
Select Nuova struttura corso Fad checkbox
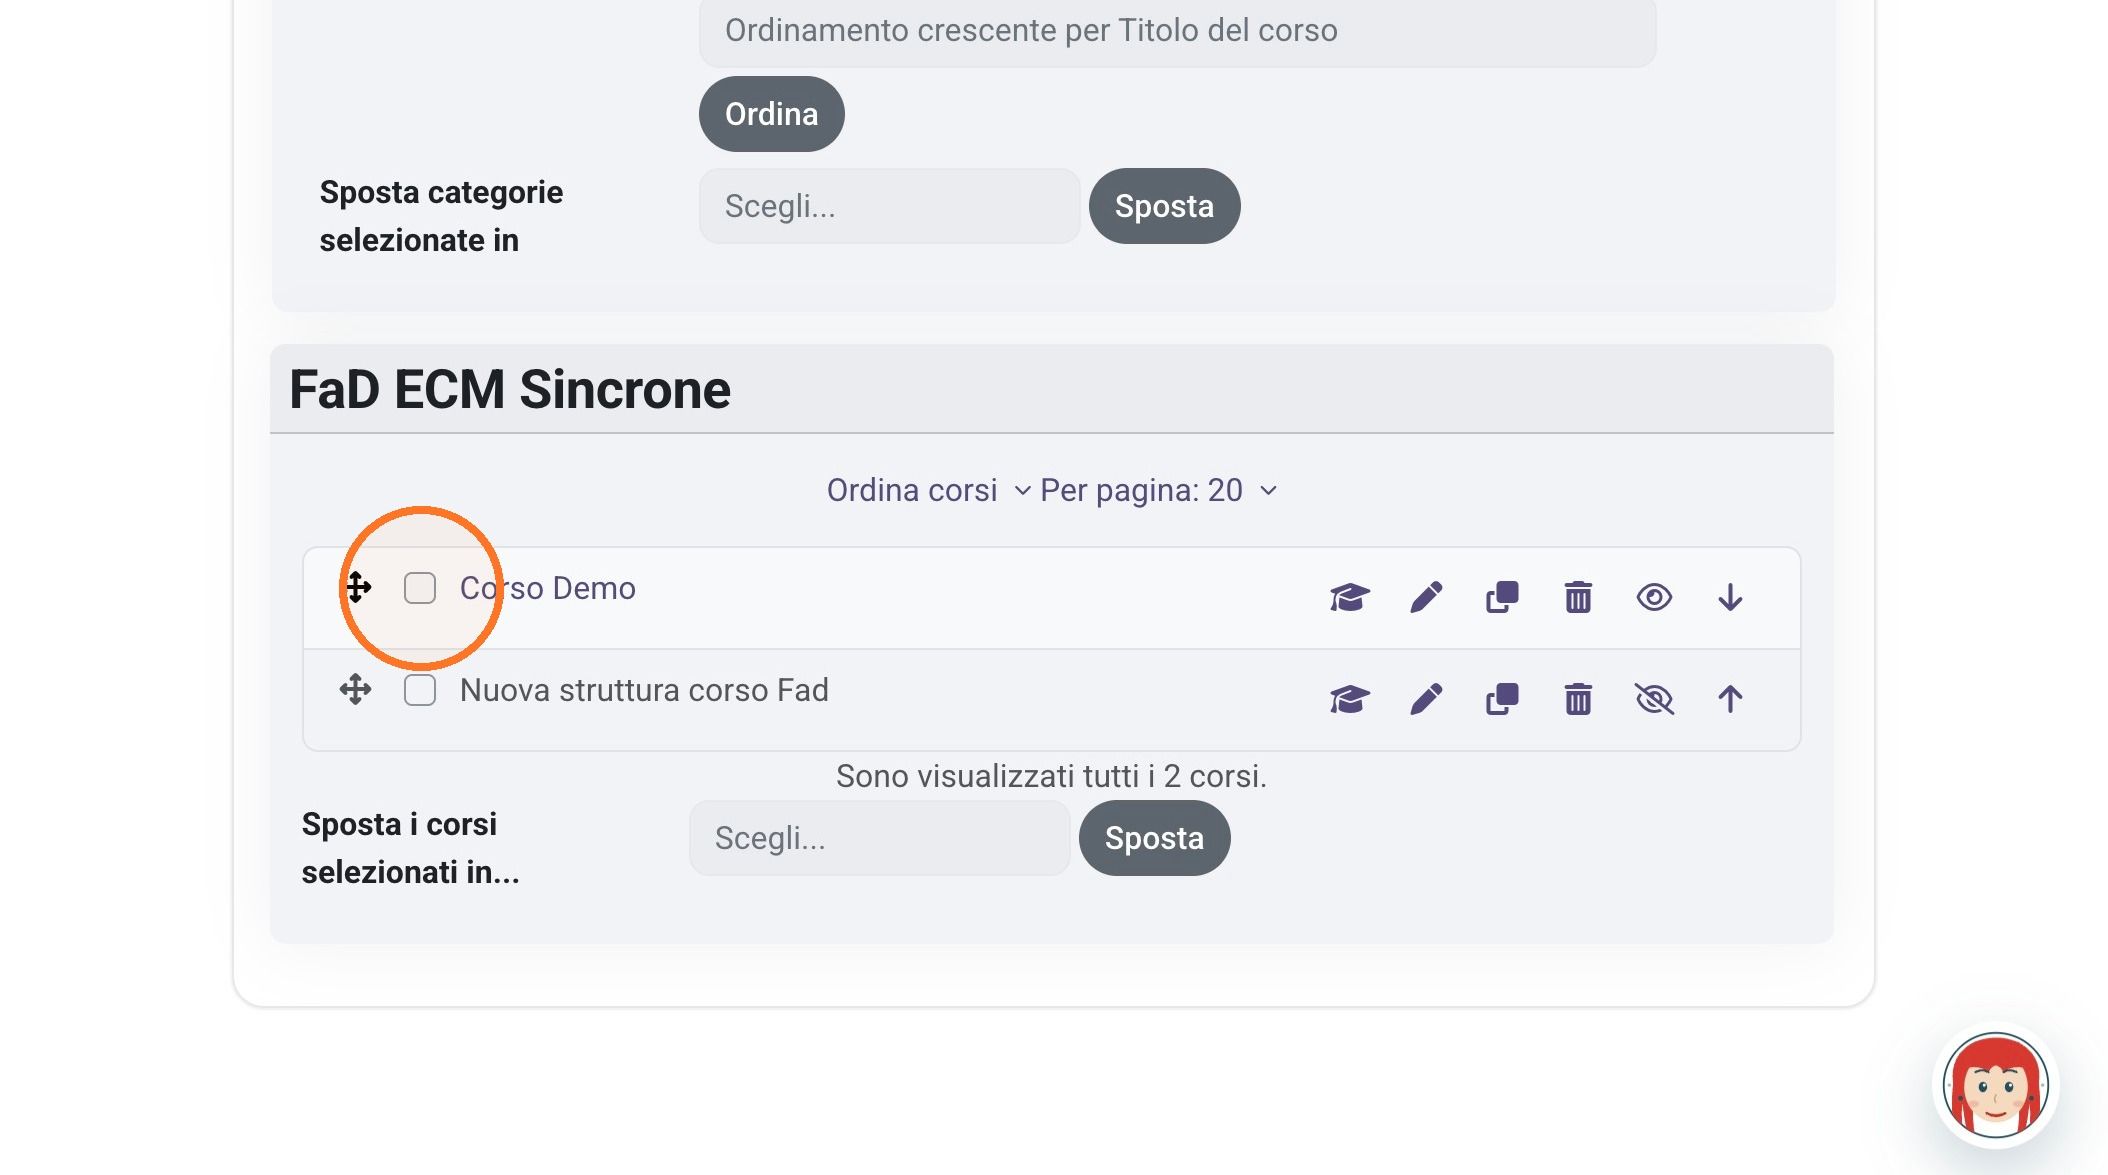pyautogui.click(x=420, y=690)
